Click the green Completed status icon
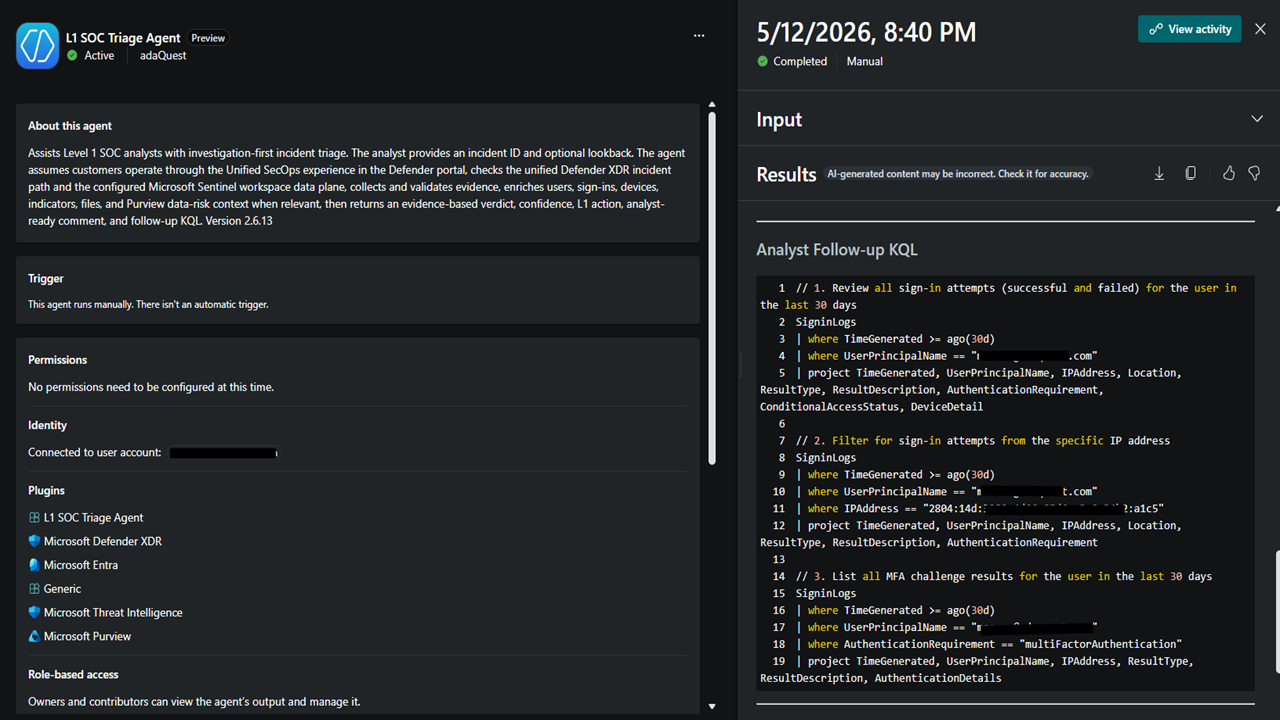 763,61
